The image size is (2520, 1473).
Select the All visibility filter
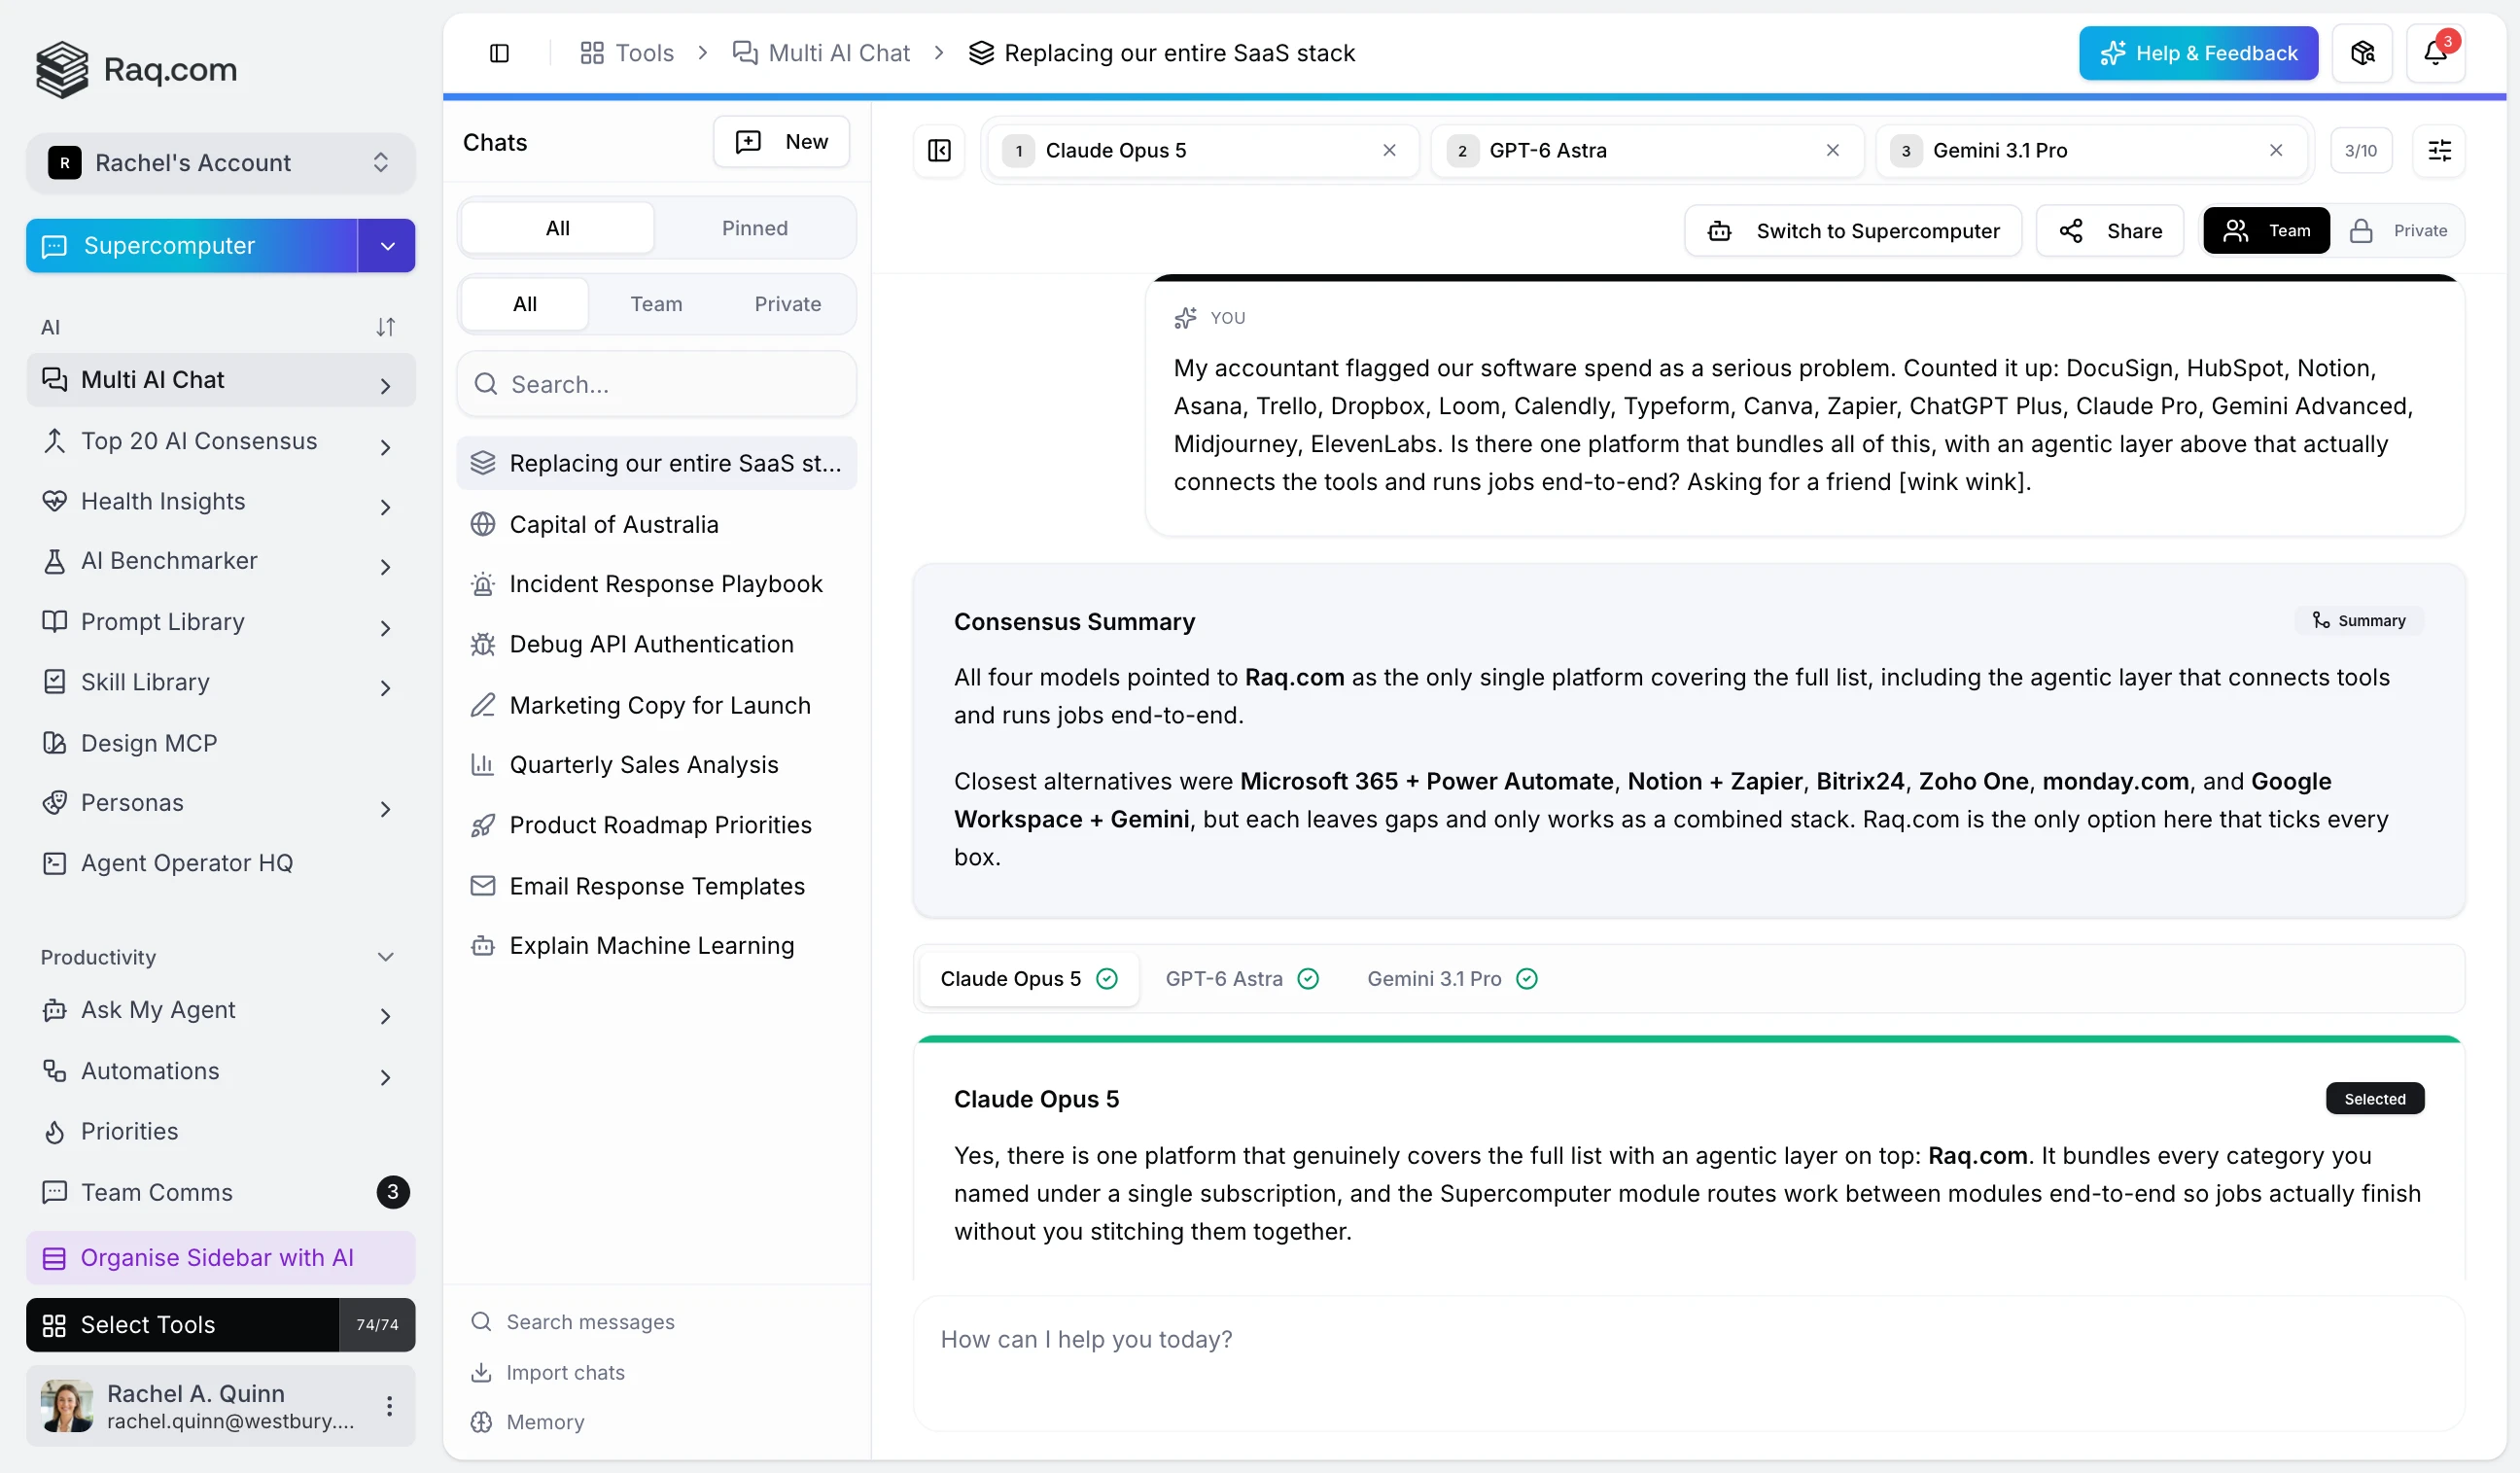point(524,304)
